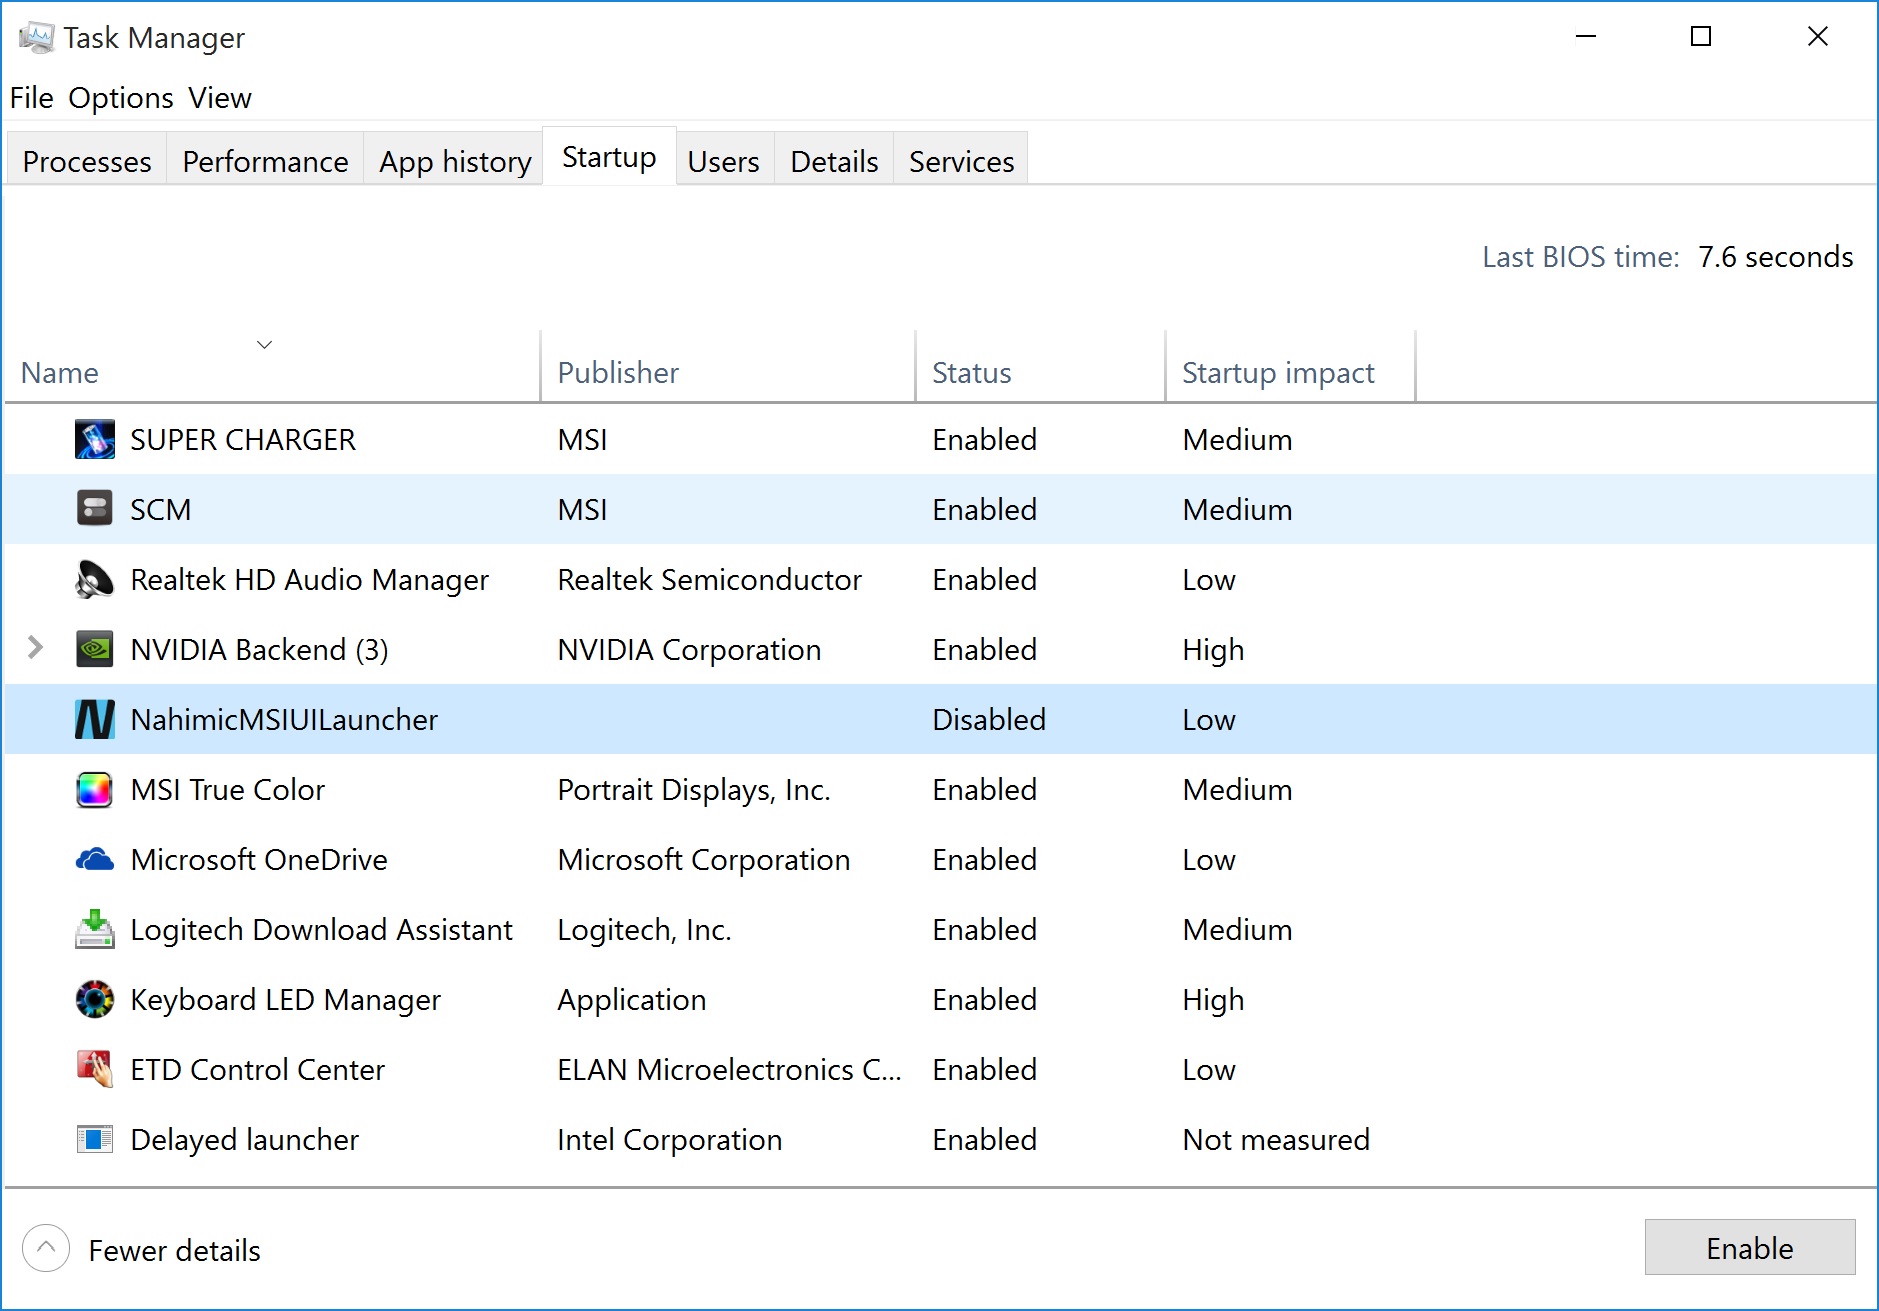Collapse view with Fewer details arrow
Image resolution: width=1879 pixels, height=1311 pixels.
[46, 1248]
